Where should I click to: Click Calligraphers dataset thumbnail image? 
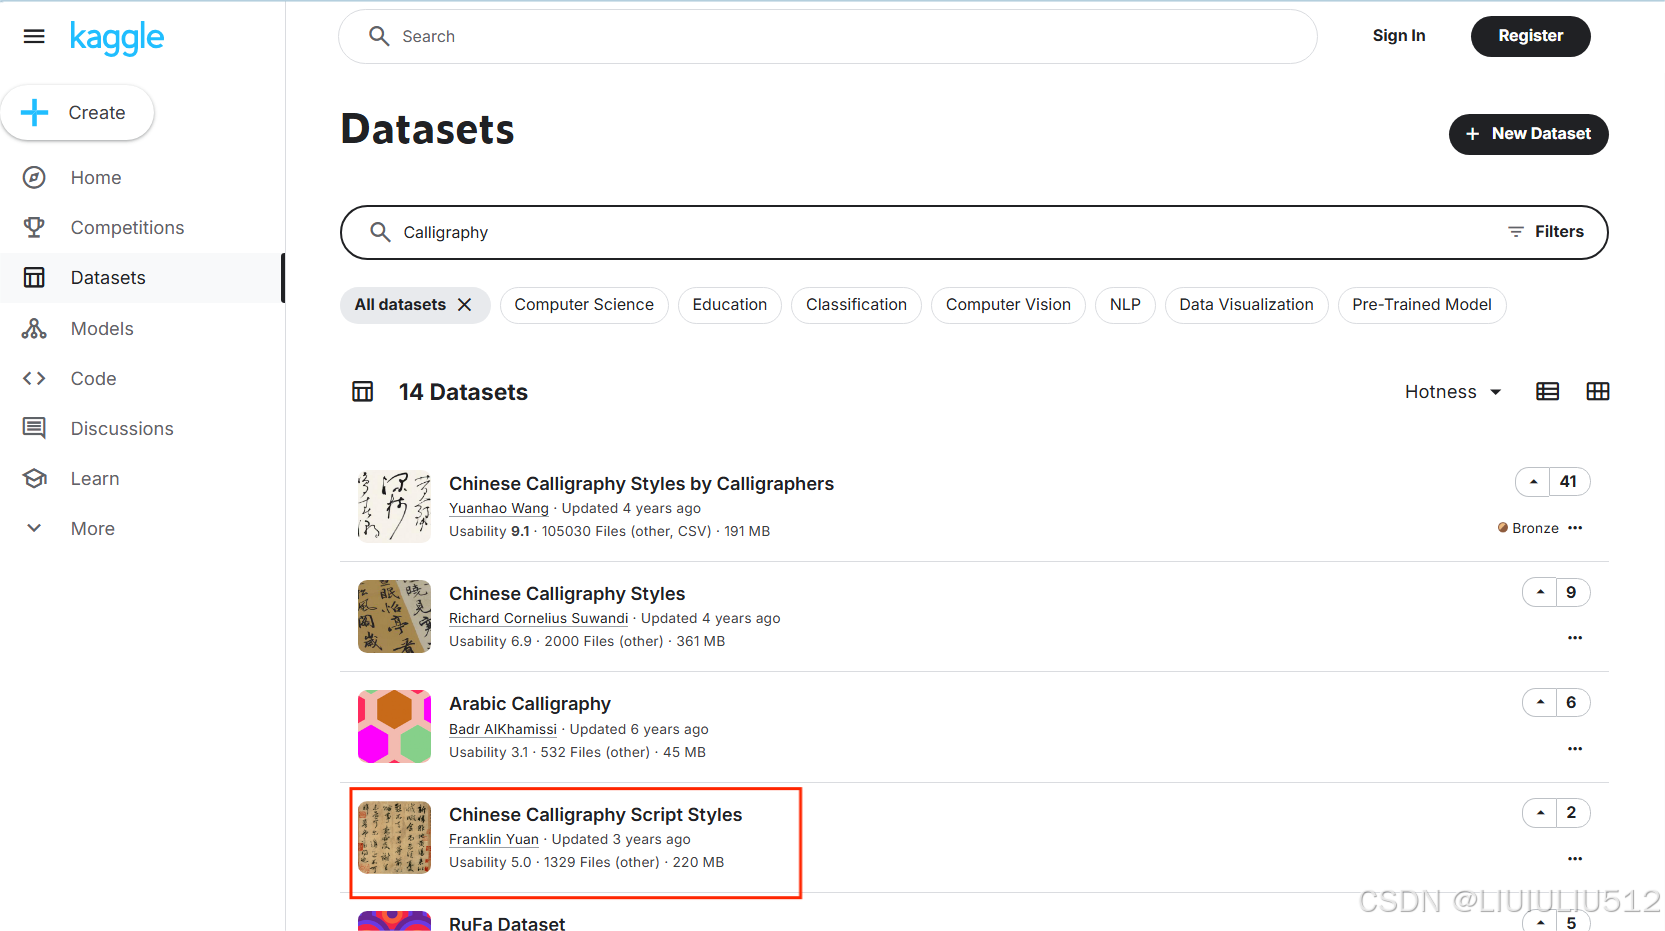(394, 506)
